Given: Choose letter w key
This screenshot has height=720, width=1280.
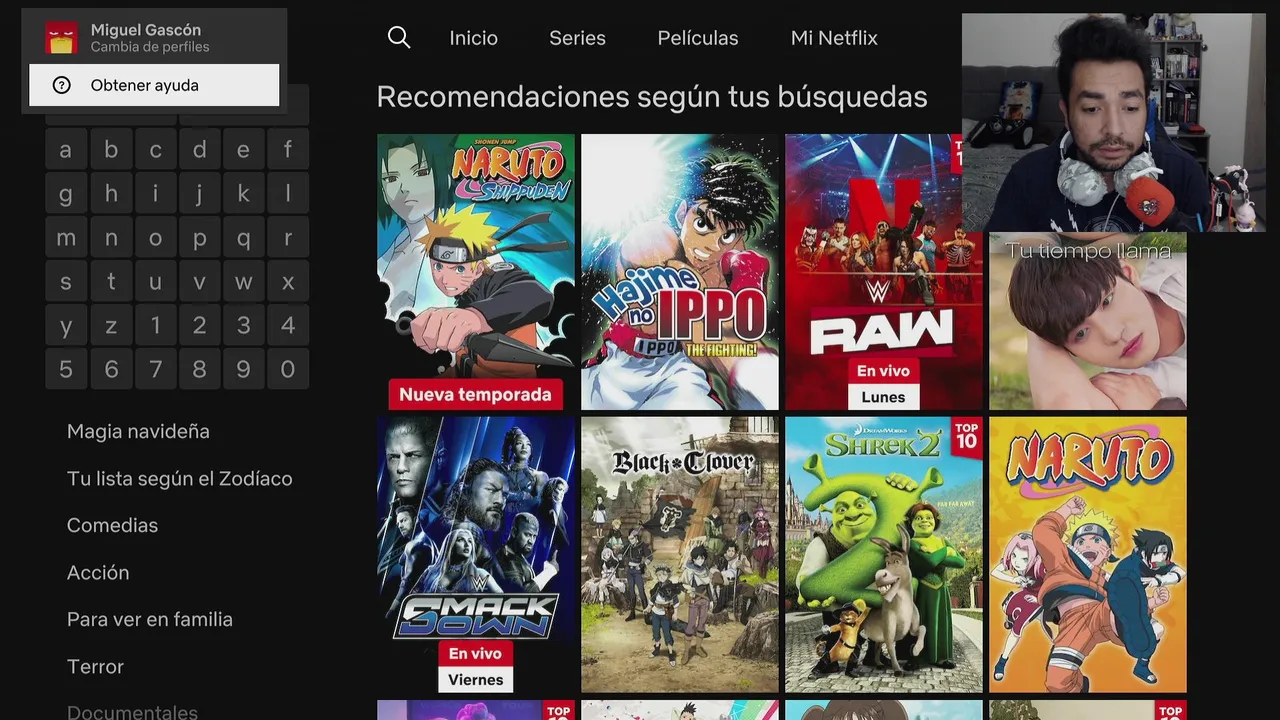Looking at the screenshot, I should pos(243,282).
